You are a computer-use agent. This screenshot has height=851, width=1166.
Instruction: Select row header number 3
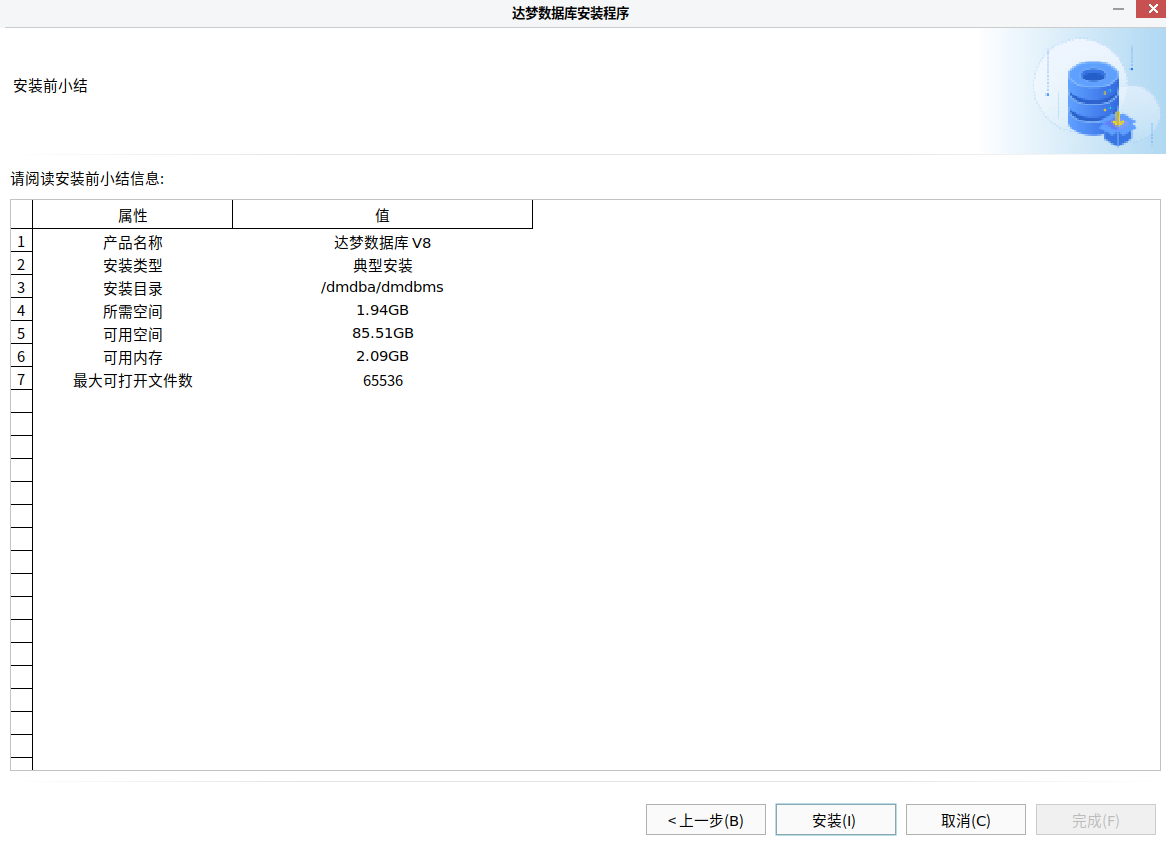21,288
